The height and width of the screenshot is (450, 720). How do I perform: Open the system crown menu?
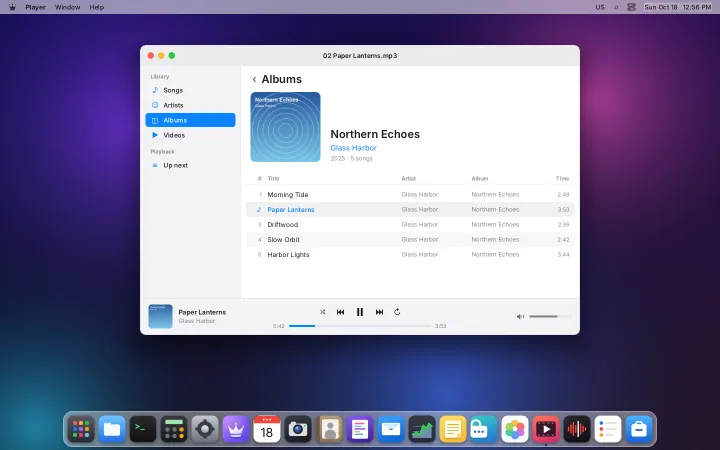pyautogui.click(x=12, y=7)
